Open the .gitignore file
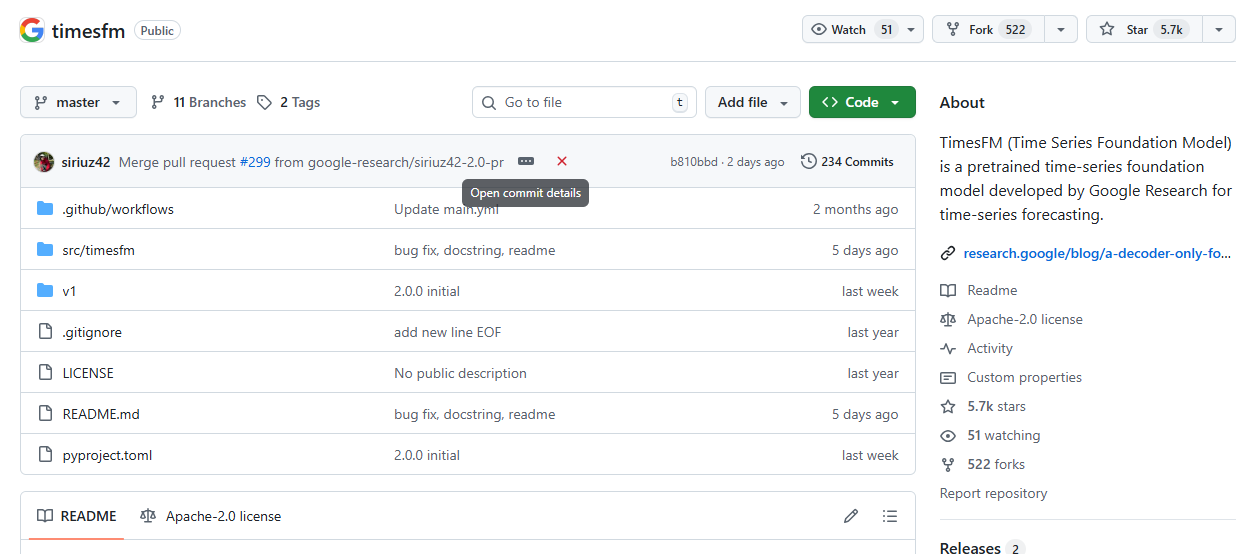Screen dimensions: 1244x554 [x=92, y=332]
